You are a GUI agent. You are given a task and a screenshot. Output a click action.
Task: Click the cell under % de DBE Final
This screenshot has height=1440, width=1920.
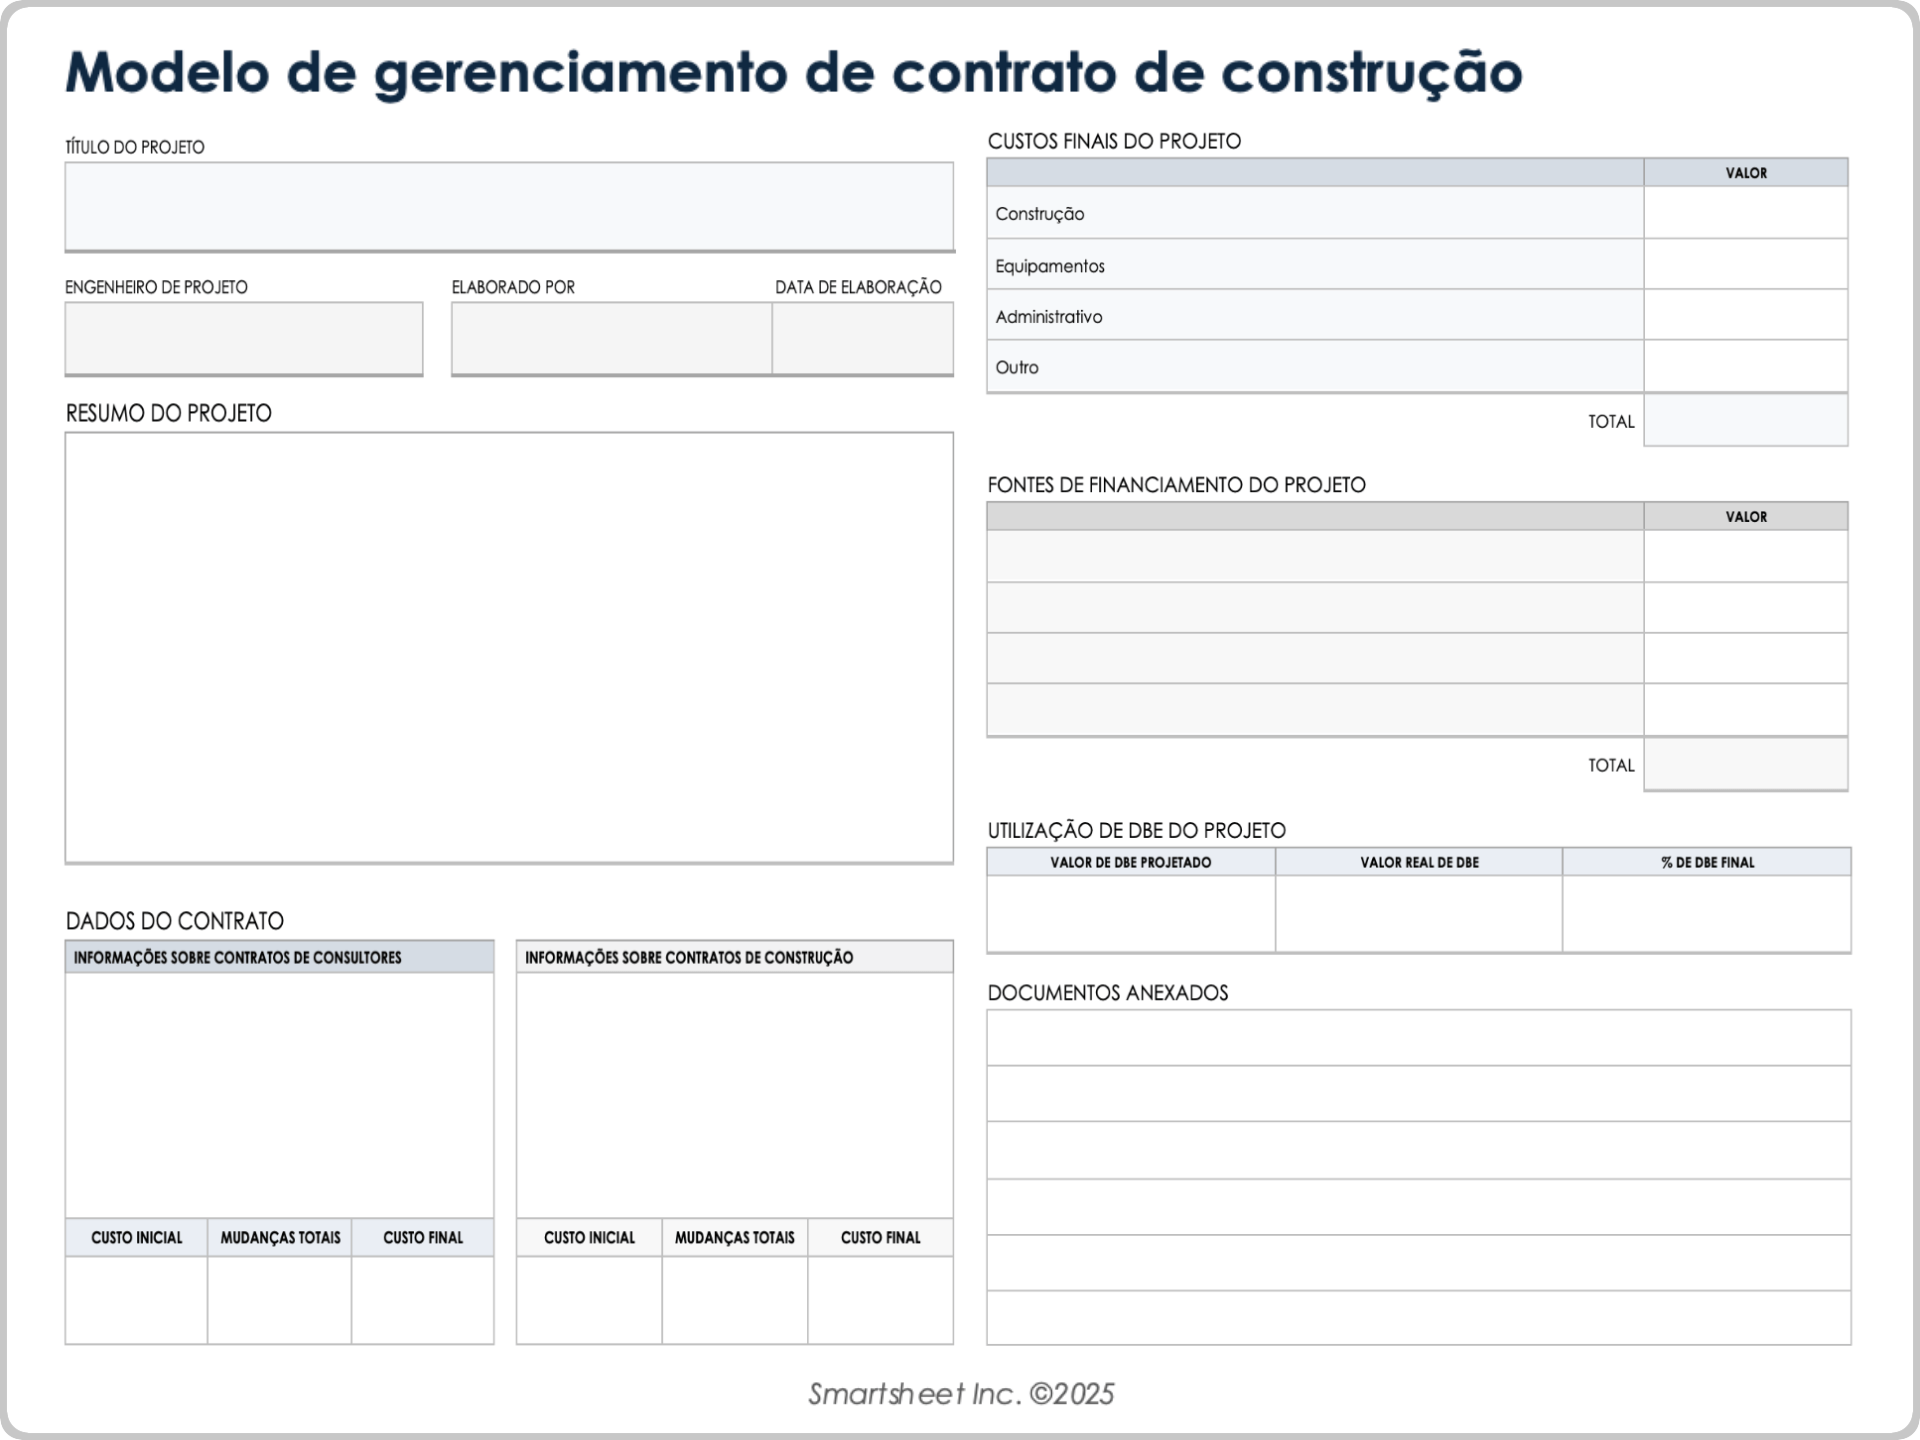click(x=1706, y=914)
